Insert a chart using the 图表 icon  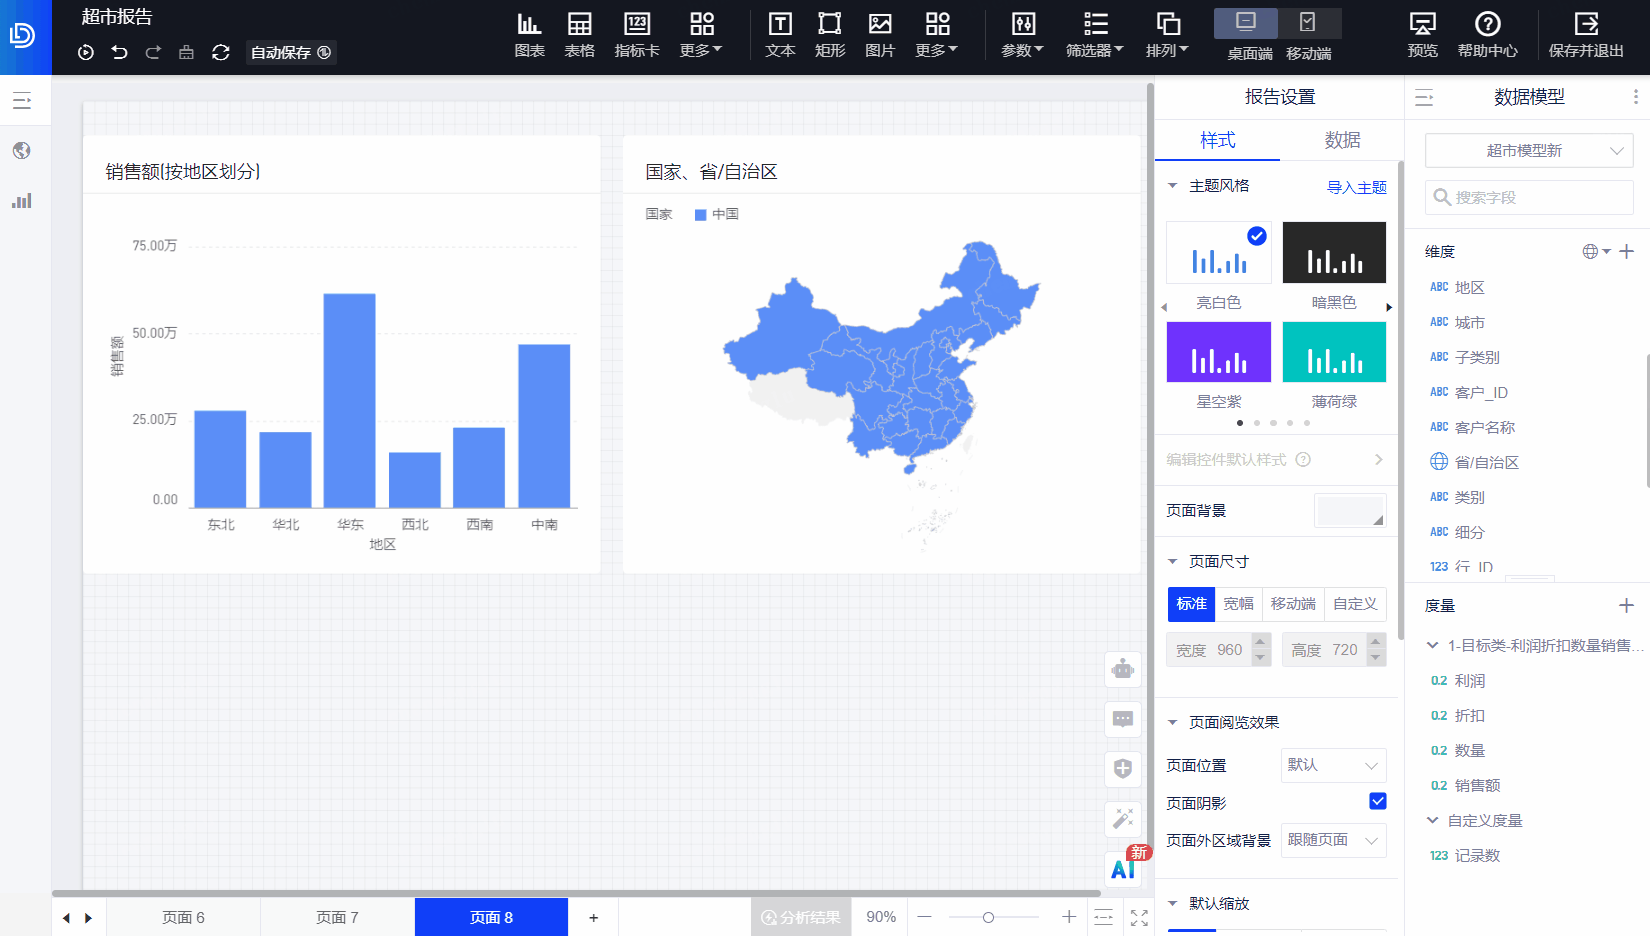click(529, 34)
